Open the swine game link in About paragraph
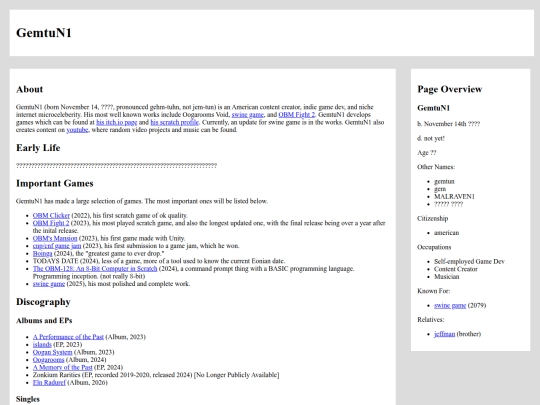Image resolution: width=540 pixels, height=405 pixels. click(248, 115)
